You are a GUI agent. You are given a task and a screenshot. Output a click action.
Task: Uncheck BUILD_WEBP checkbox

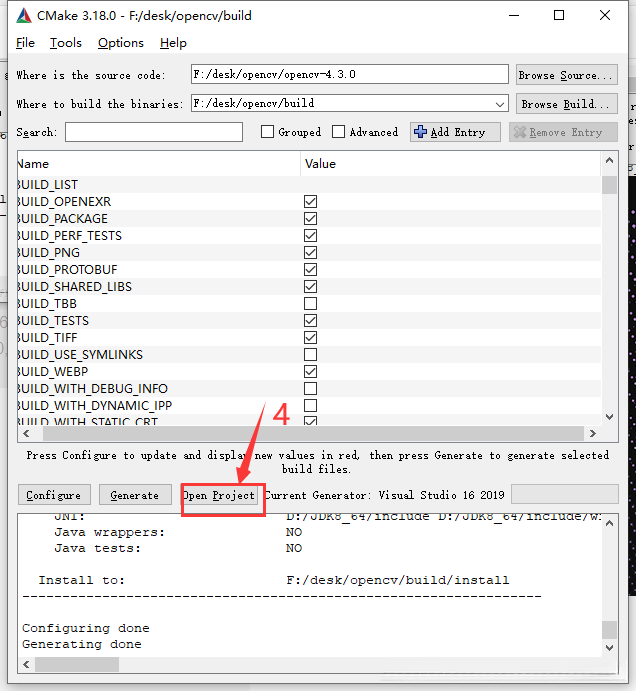pos(310,372)
